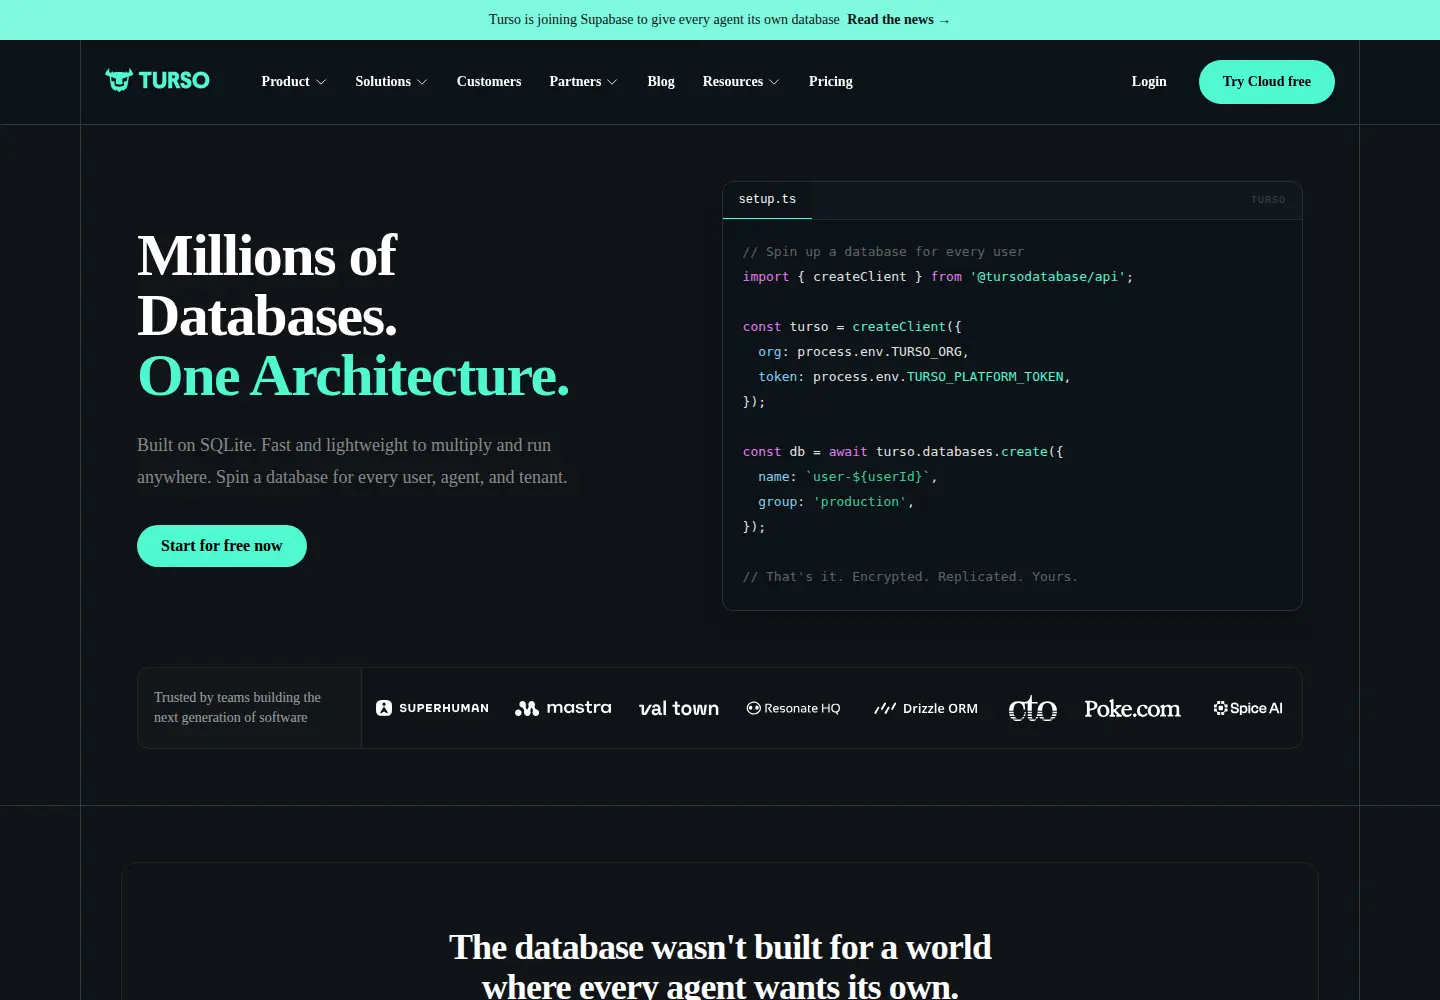Click the 'org: process.env.TURSO_ORG' line

tap(863, 352)
